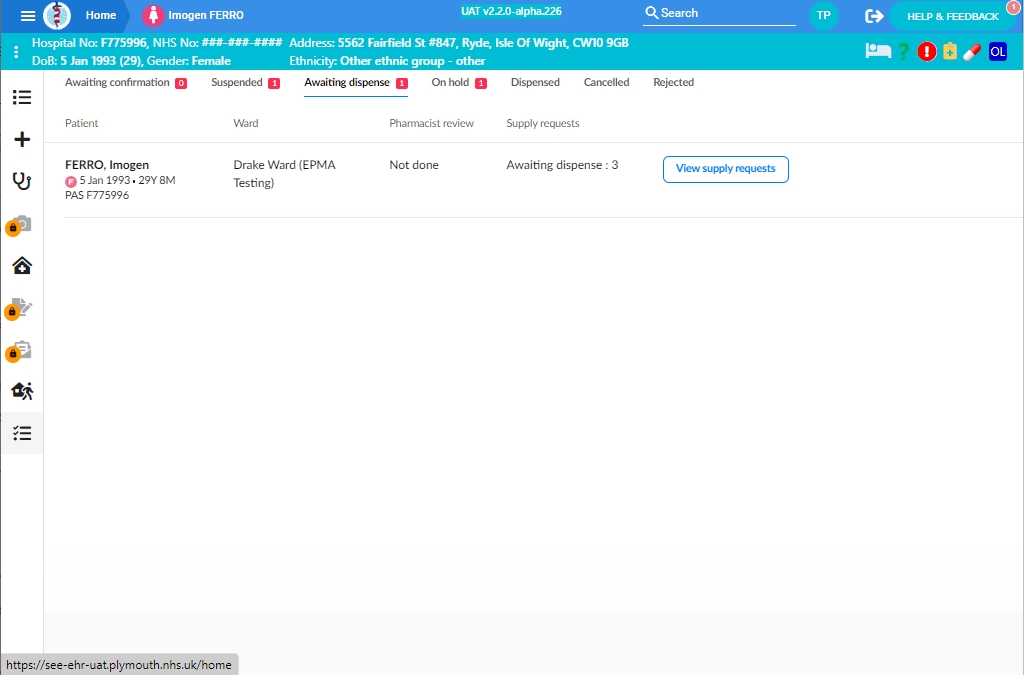Switch to Awaiting confirmation tab
The image size is (1024, 675).
click(125, 82)
